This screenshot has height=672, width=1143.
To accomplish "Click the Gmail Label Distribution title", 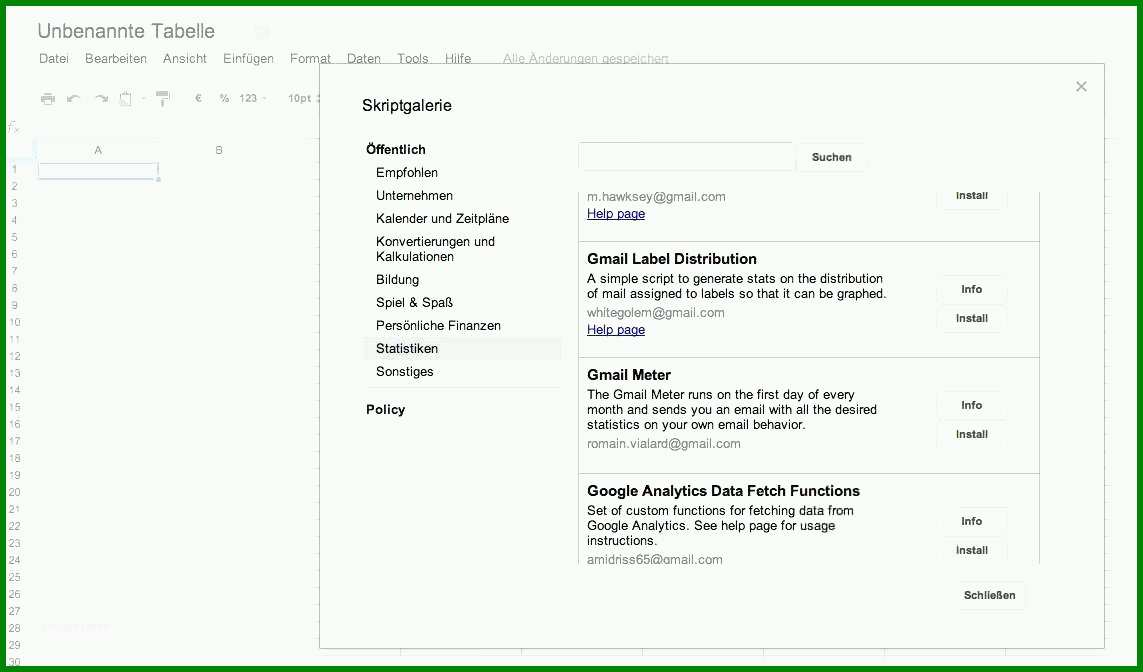I will point(671,259).
